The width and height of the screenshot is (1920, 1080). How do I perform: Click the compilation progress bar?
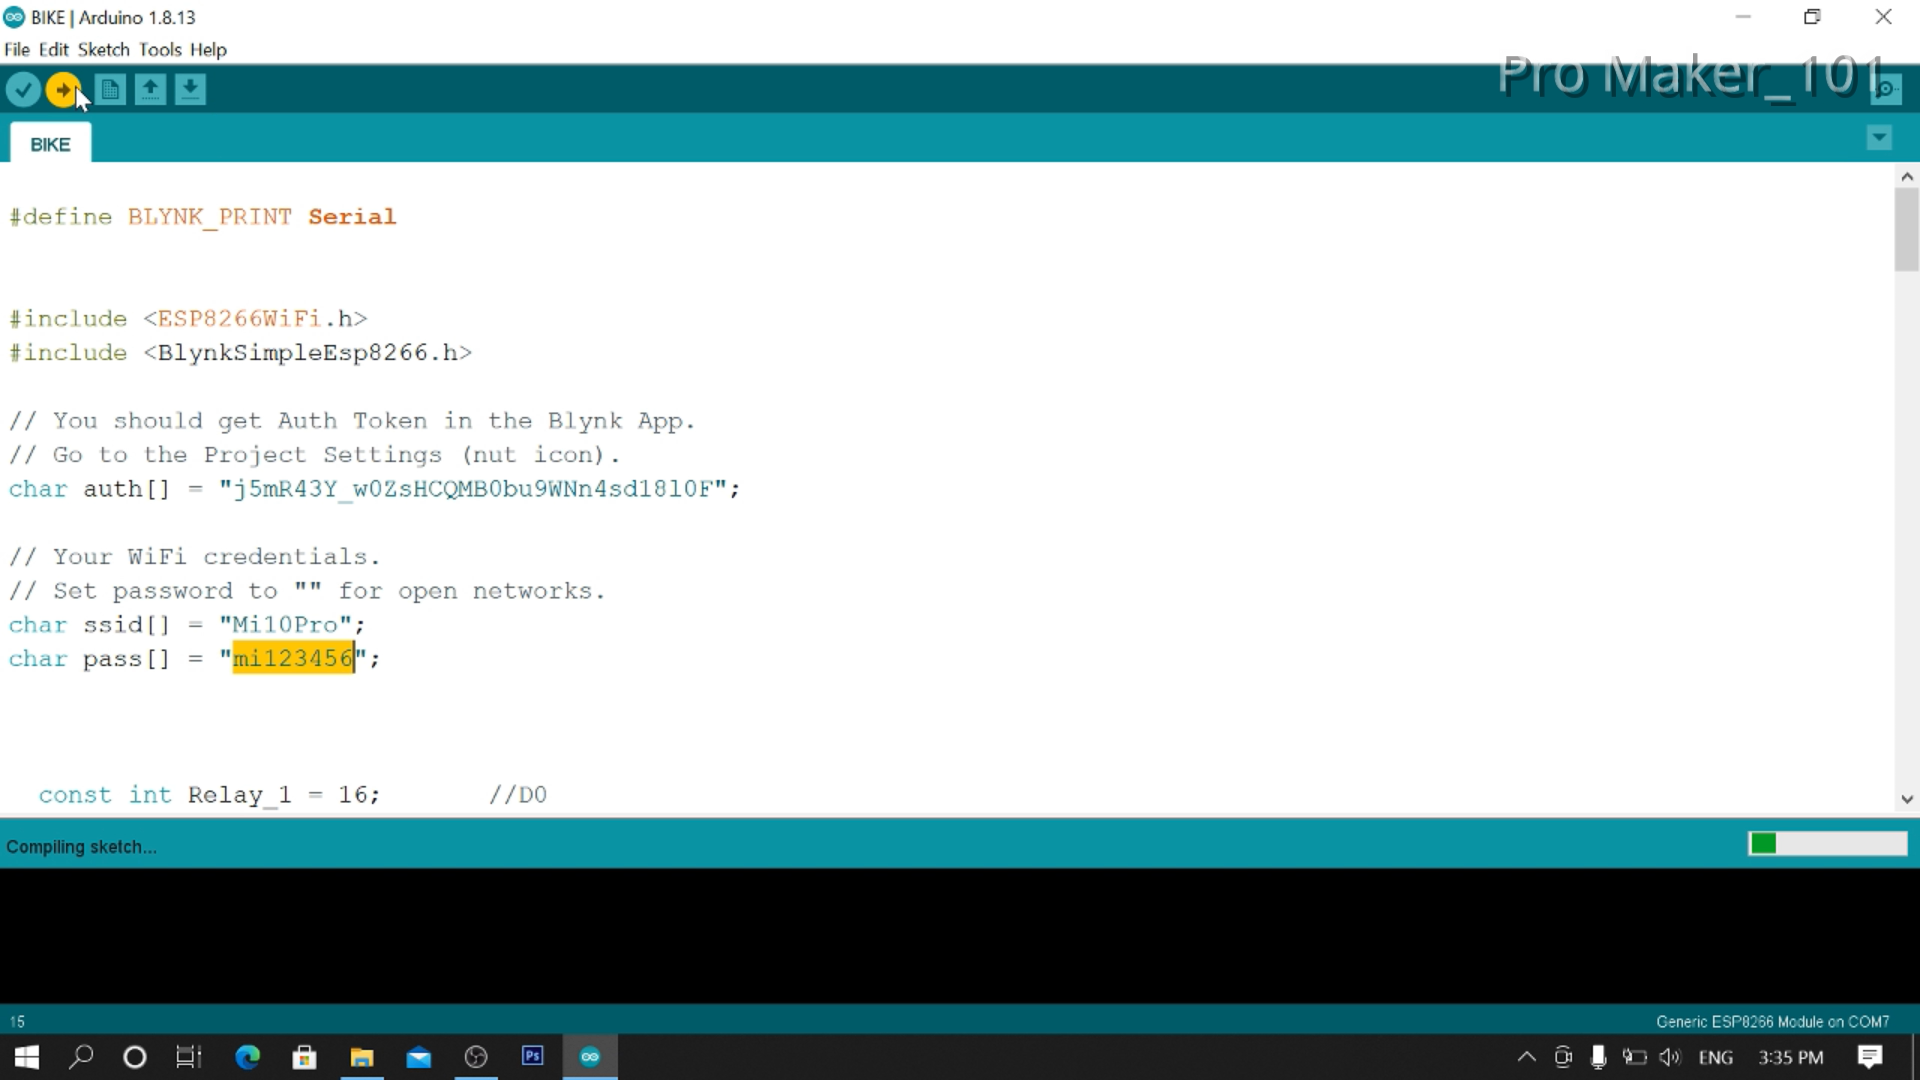point(1828,843)
